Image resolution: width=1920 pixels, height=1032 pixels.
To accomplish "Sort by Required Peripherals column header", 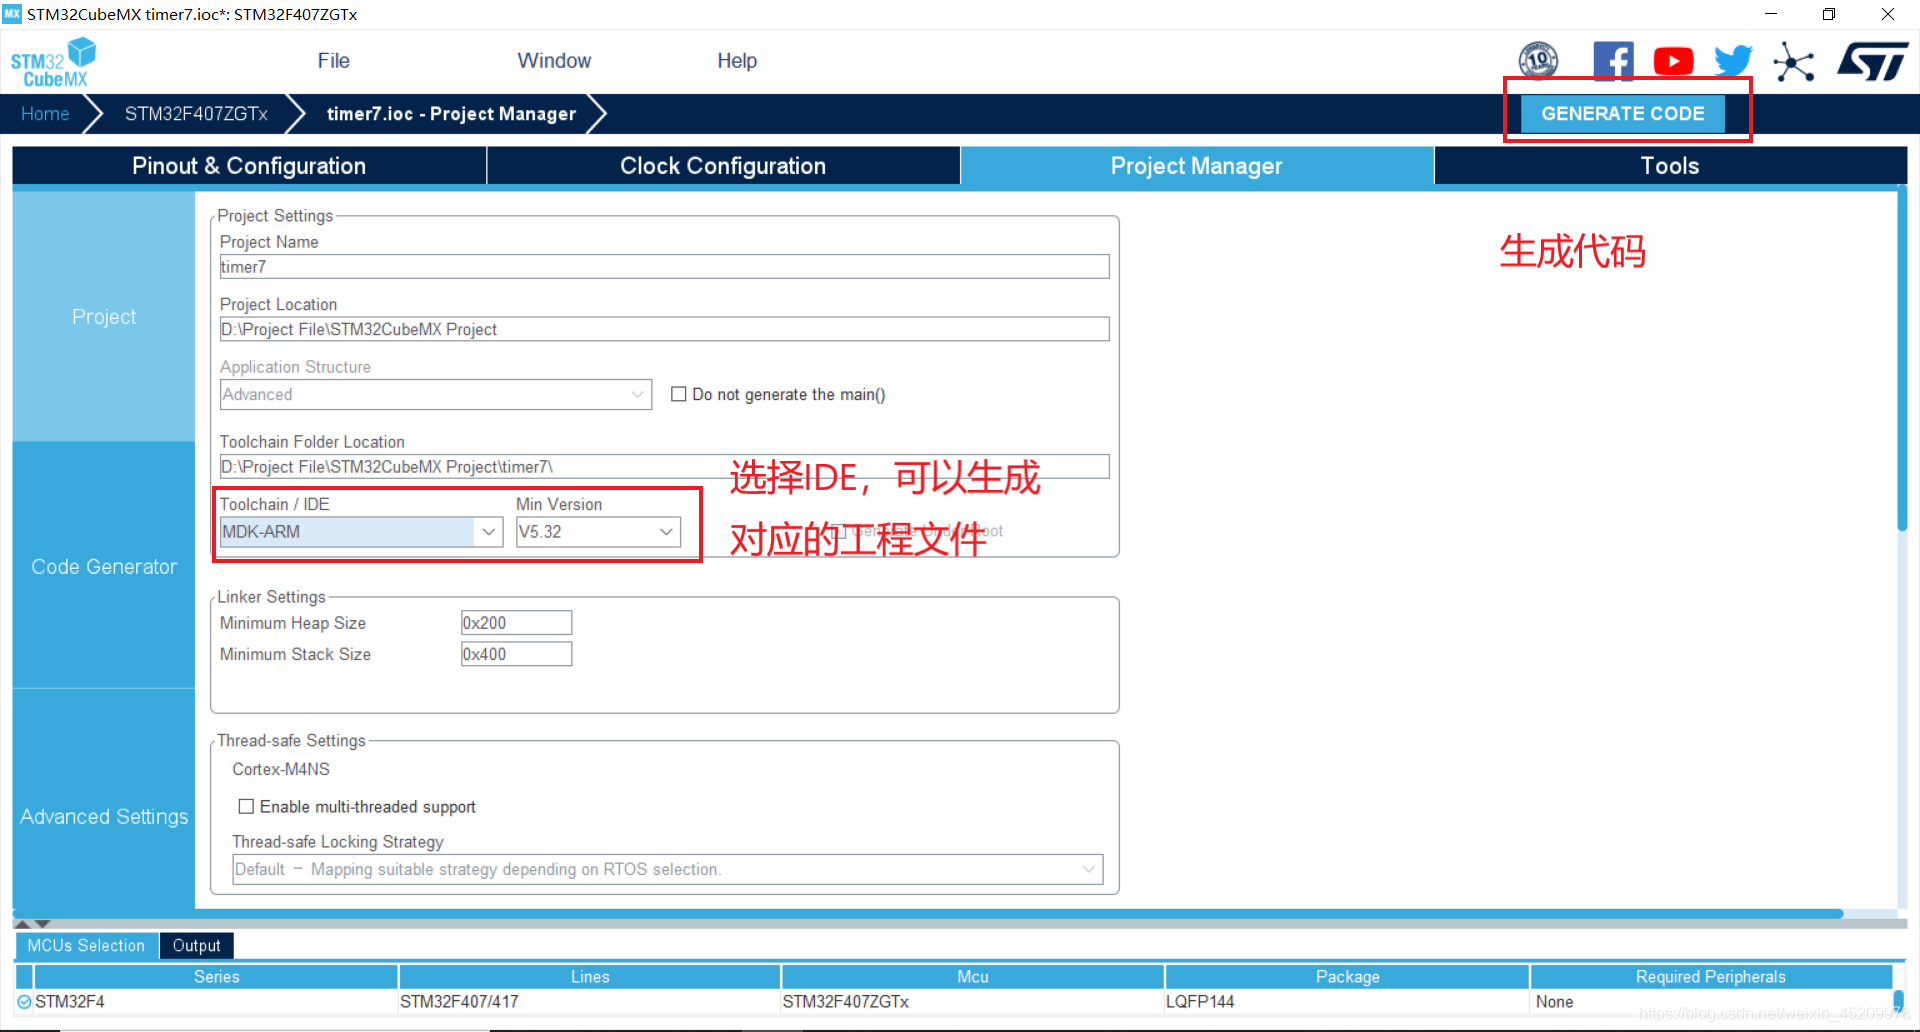I will click(x=1710, y=977).
